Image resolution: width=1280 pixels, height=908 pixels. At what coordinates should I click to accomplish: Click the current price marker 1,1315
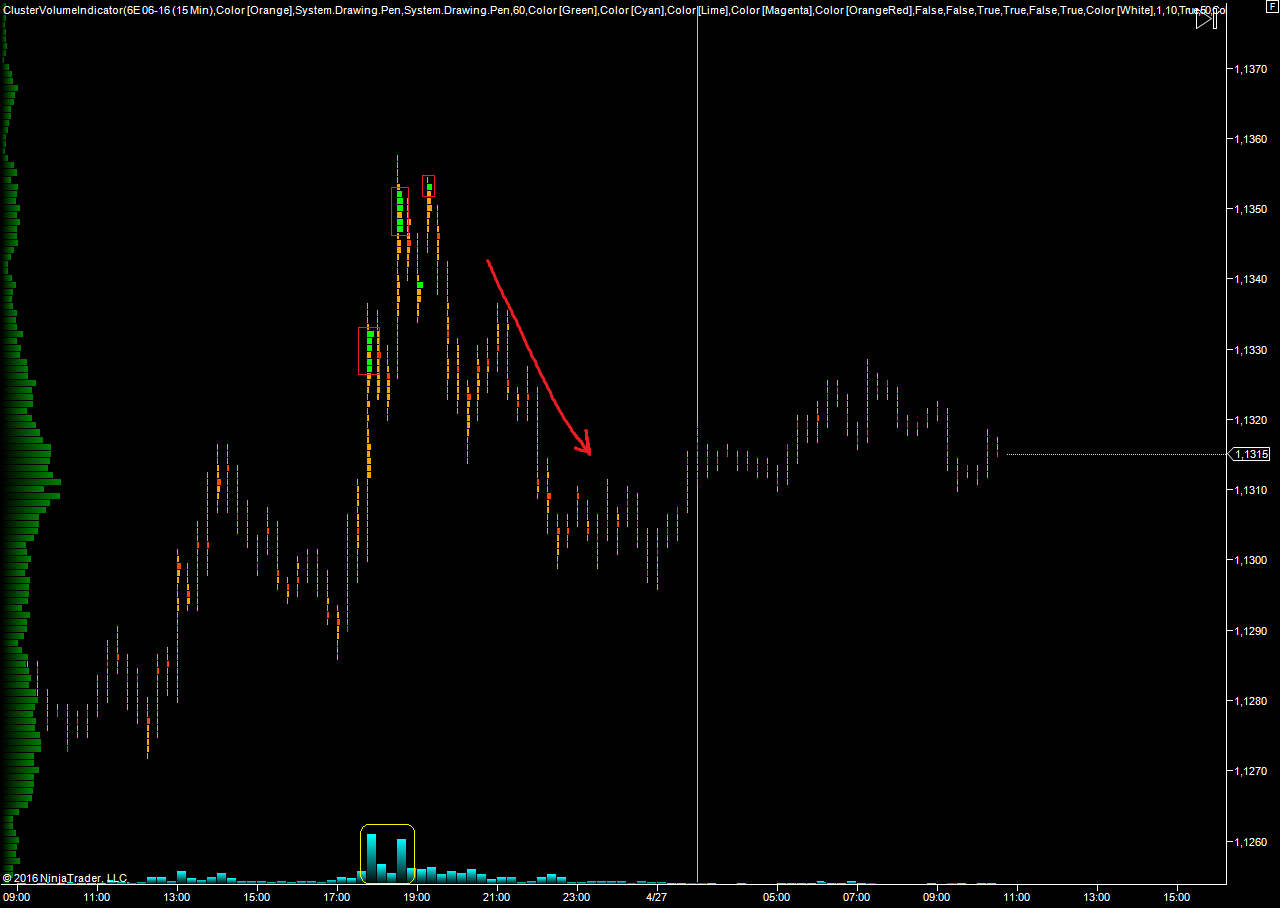1251,454
